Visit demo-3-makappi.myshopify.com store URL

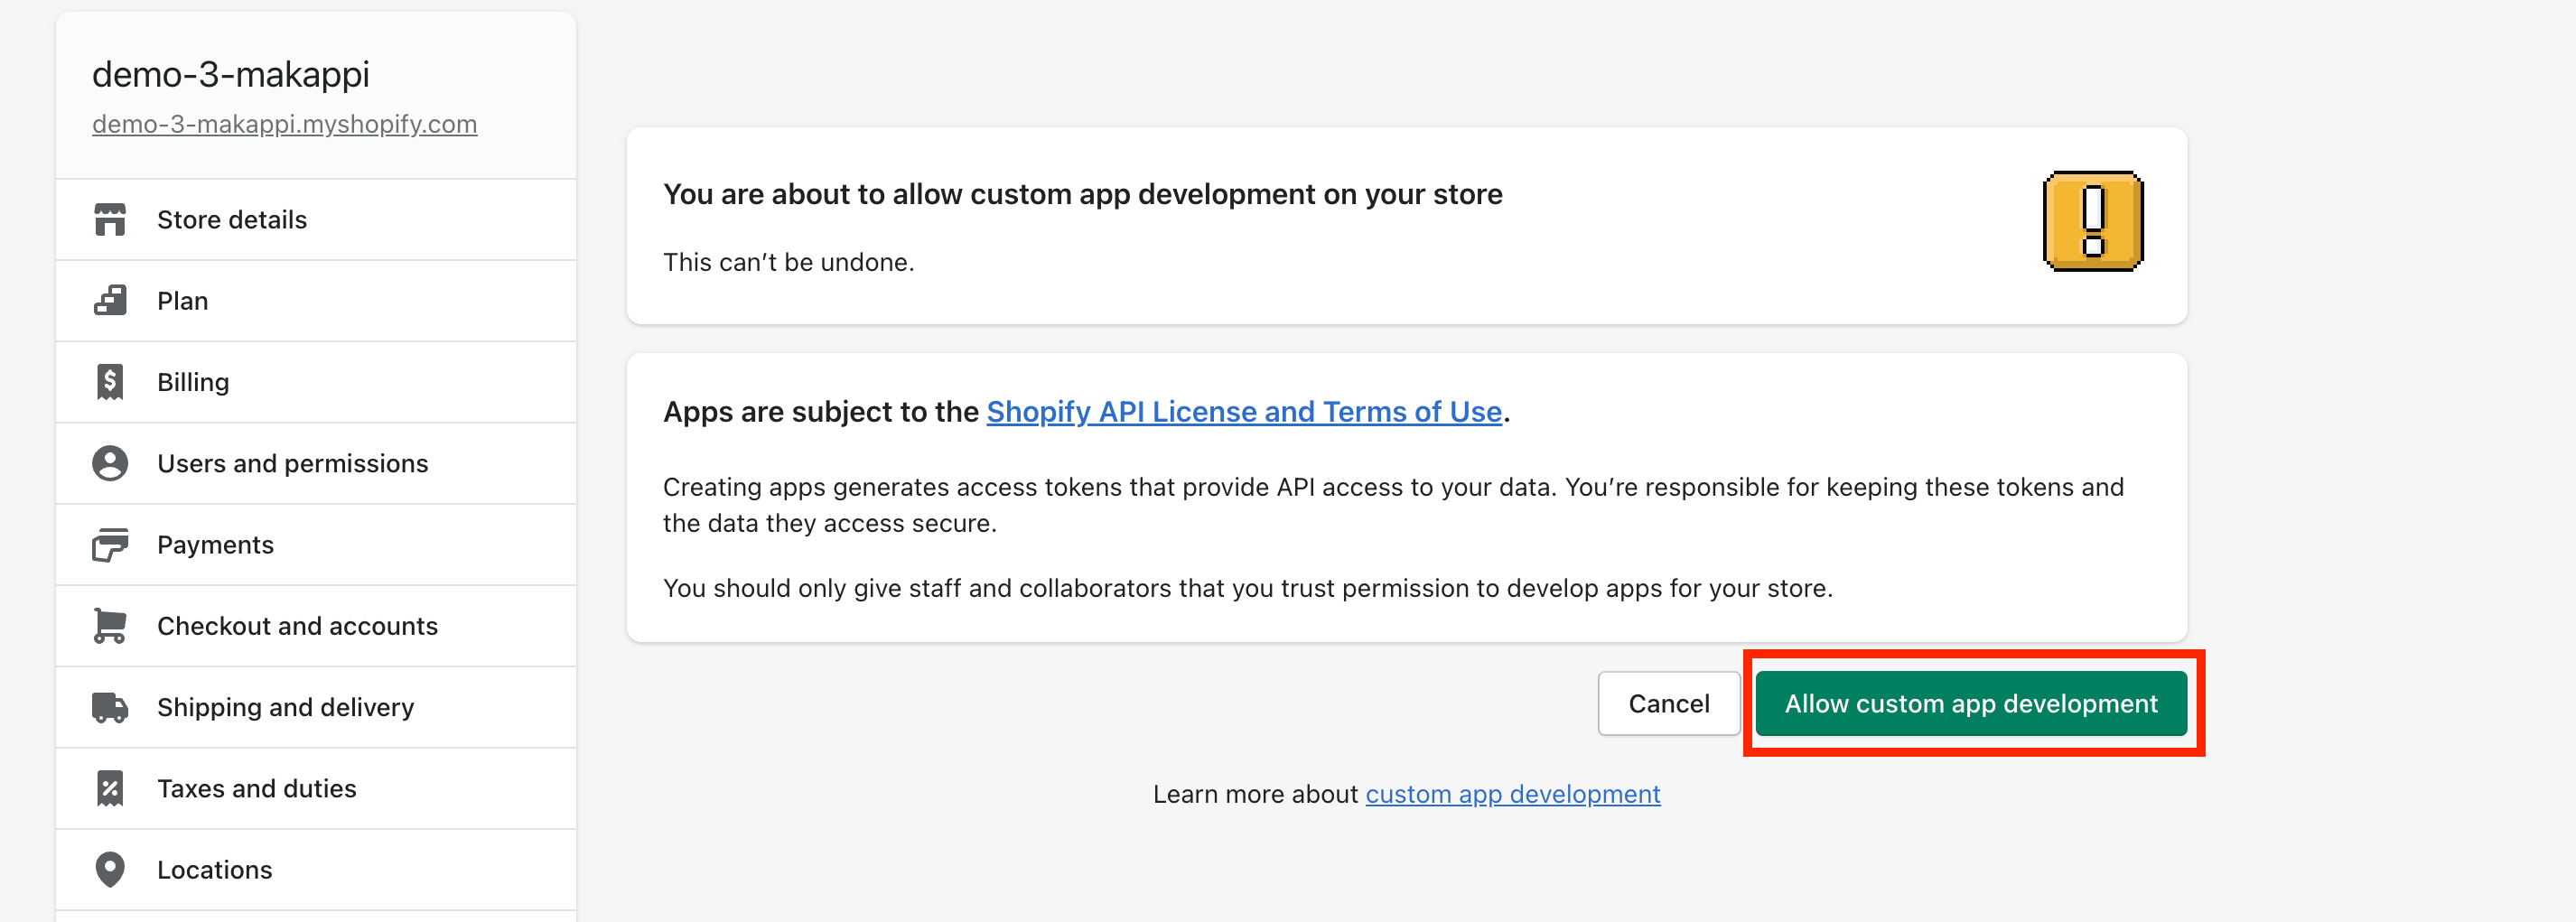pyautogui.click(x=284, y=124)
